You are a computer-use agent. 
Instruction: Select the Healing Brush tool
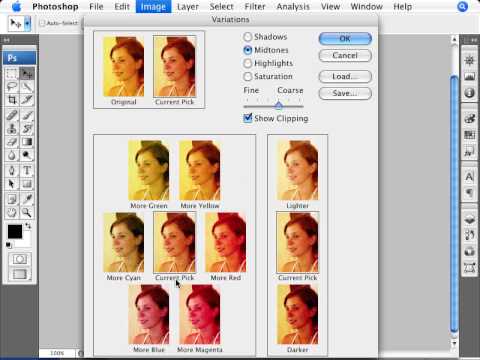click(12, 115)
